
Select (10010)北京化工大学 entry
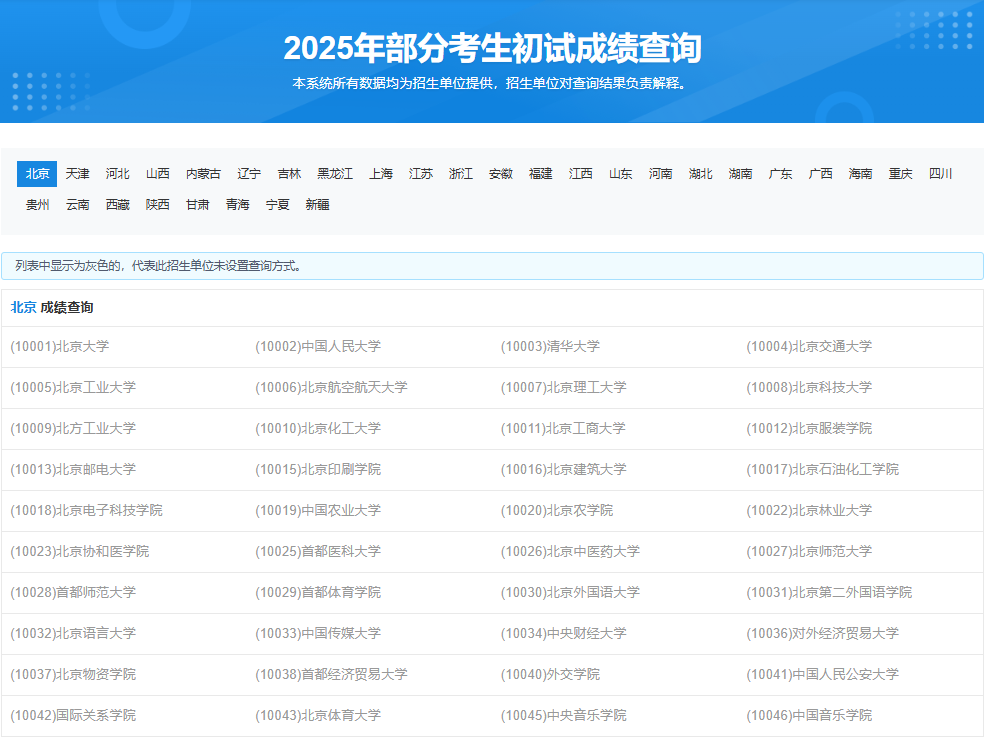coord(318,428)
